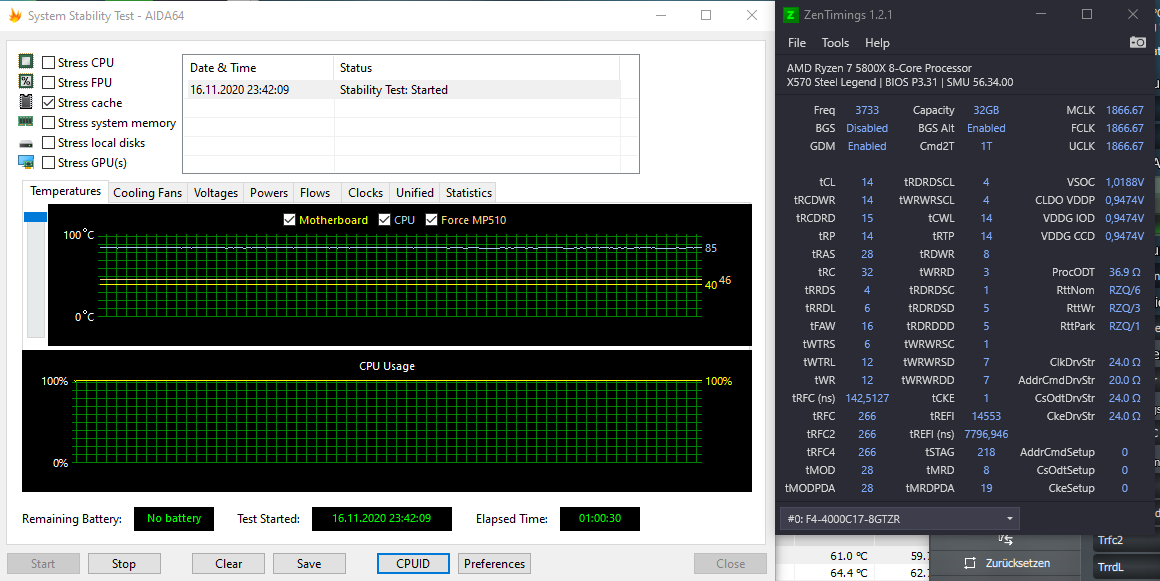Enable the Stress system memory checkbox
This screenshot has width=1160, height=581.
tap(48, 122)
